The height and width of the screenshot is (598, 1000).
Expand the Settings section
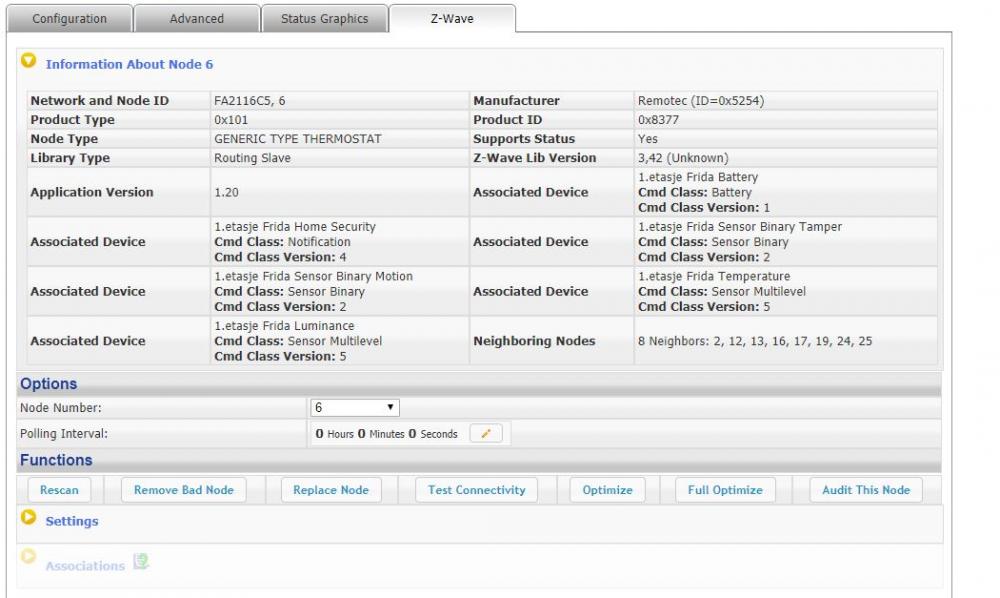click(28, 518)
